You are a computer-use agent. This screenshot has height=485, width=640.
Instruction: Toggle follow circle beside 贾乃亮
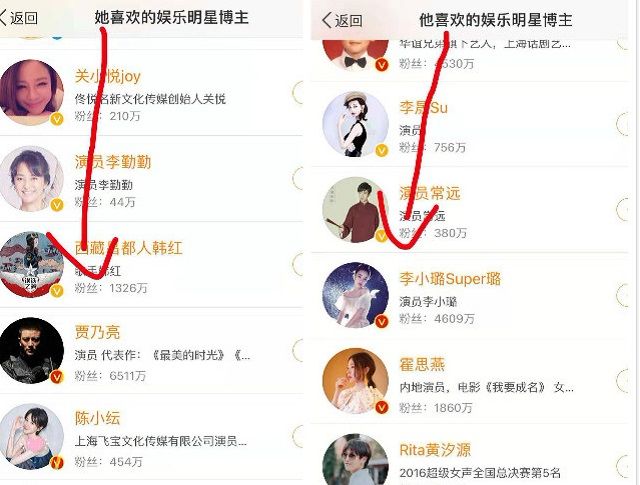298,350
